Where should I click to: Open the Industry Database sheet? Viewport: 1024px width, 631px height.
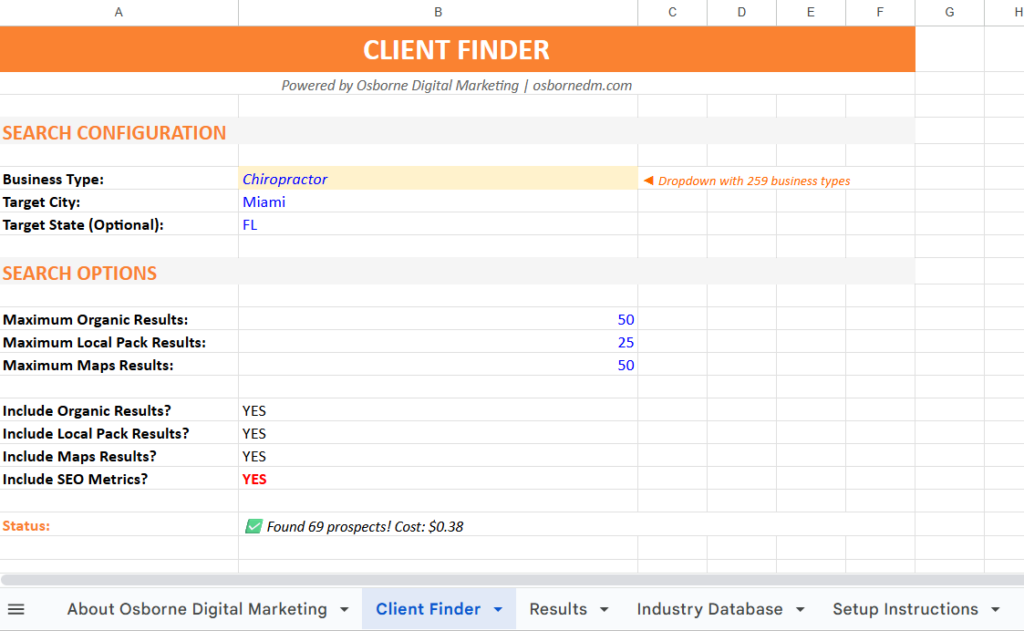pyautogui.click(x=711, y=608)
